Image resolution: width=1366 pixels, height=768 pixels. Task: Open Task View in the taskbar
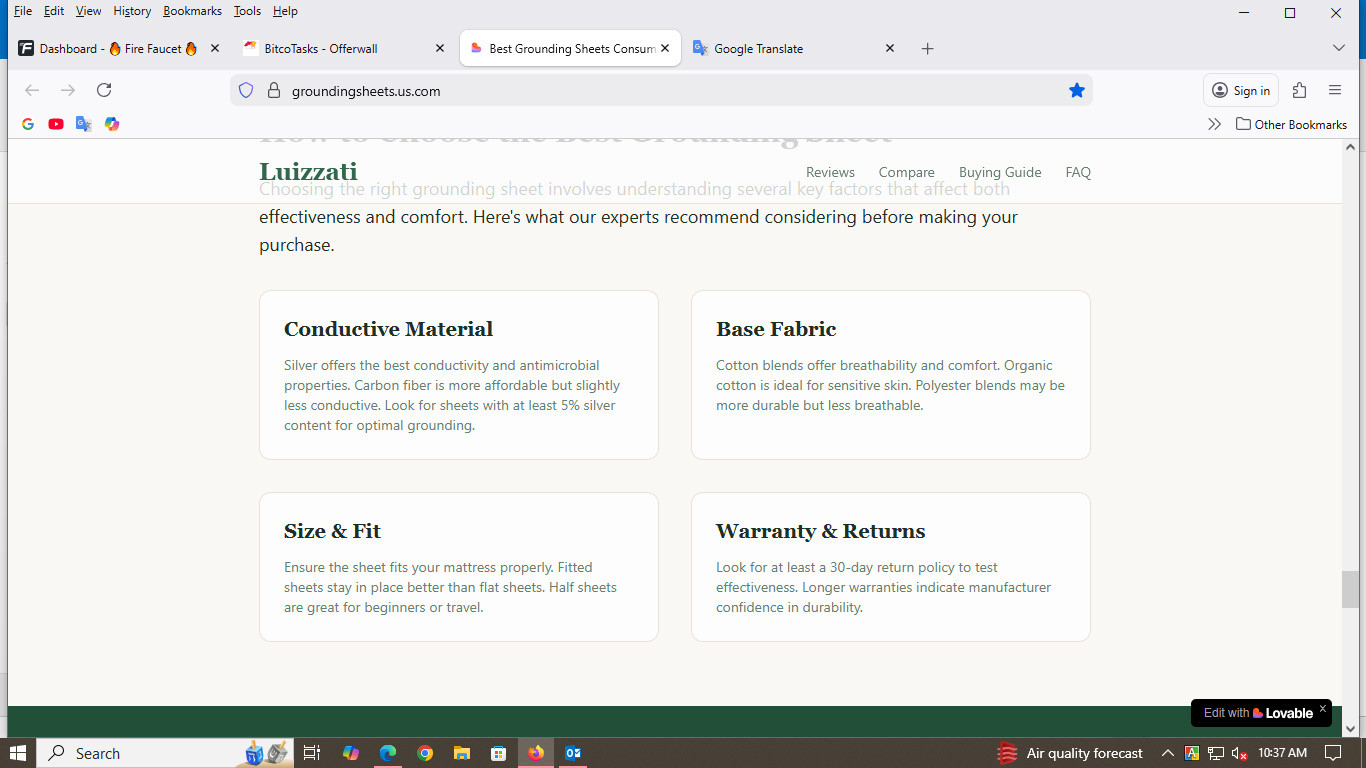click(x=312, y=753)
